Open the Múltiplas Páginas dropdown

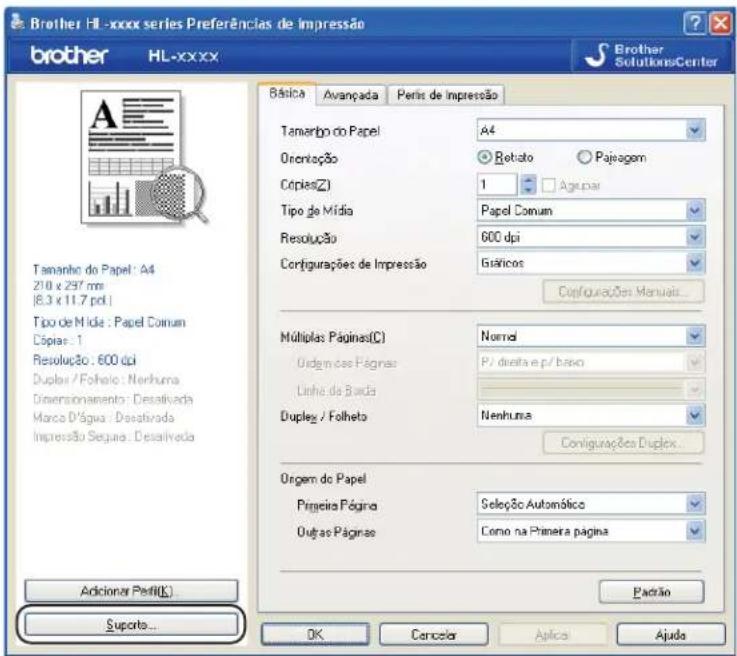click(x=591, y=336)
